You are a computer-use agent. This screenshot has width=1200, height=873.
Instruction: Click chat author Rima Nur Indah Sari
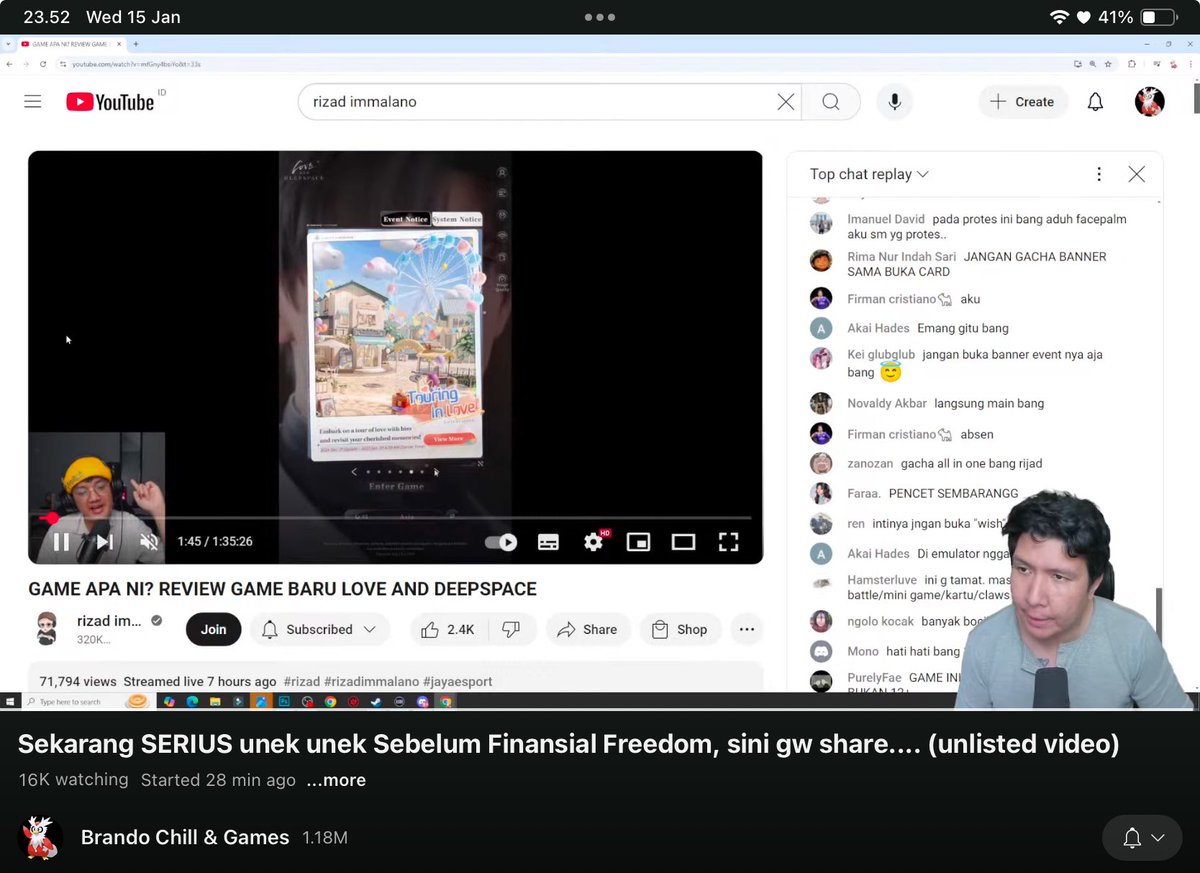tap(902, 257)
